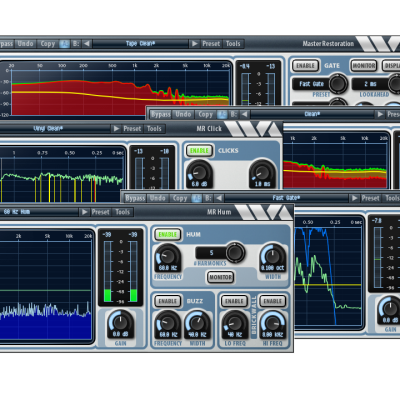Open Preset menu in Fast Gate* window

pyautogui.click(x=371, y=198)
